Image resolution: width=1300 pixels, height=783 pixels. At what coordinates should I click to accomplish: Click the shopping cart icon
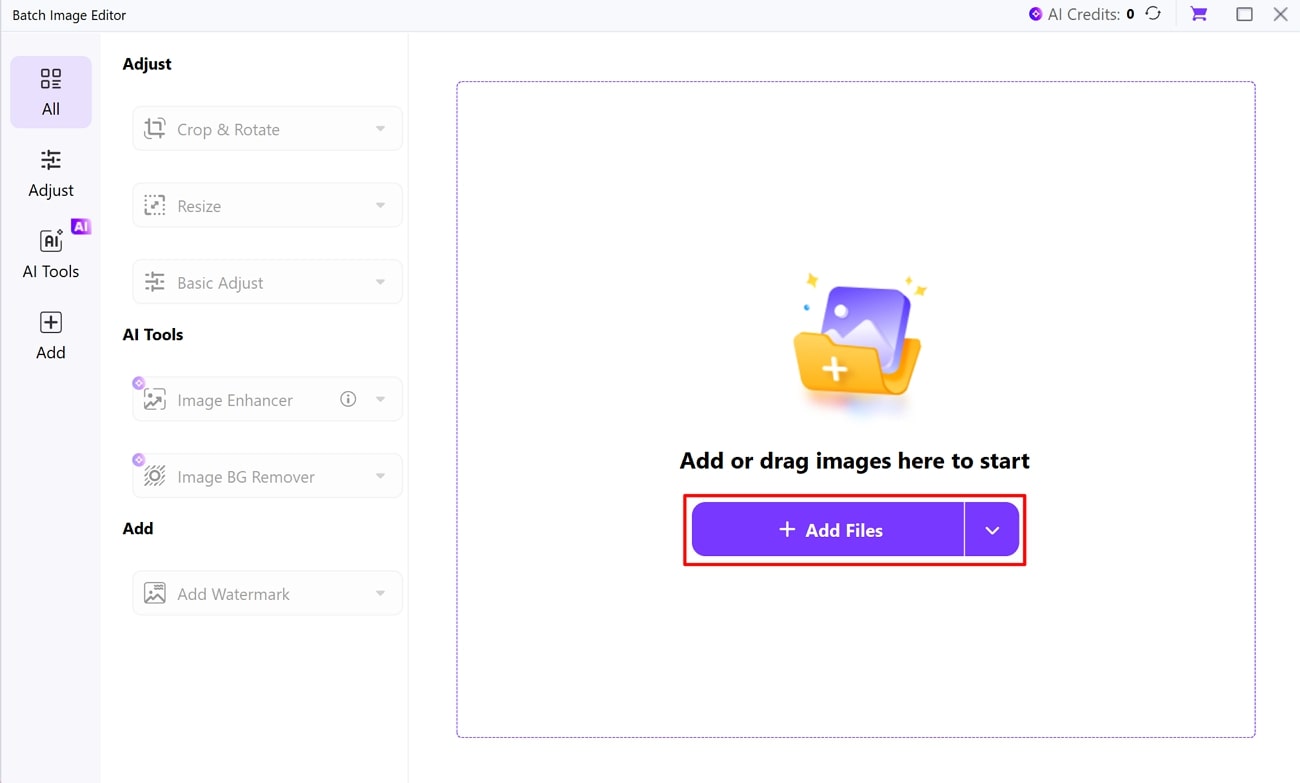[1198, 14]
